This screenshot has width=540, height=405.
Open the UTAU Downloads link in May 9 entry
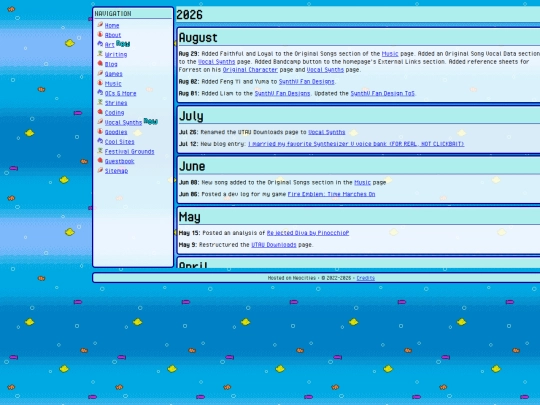274,245
